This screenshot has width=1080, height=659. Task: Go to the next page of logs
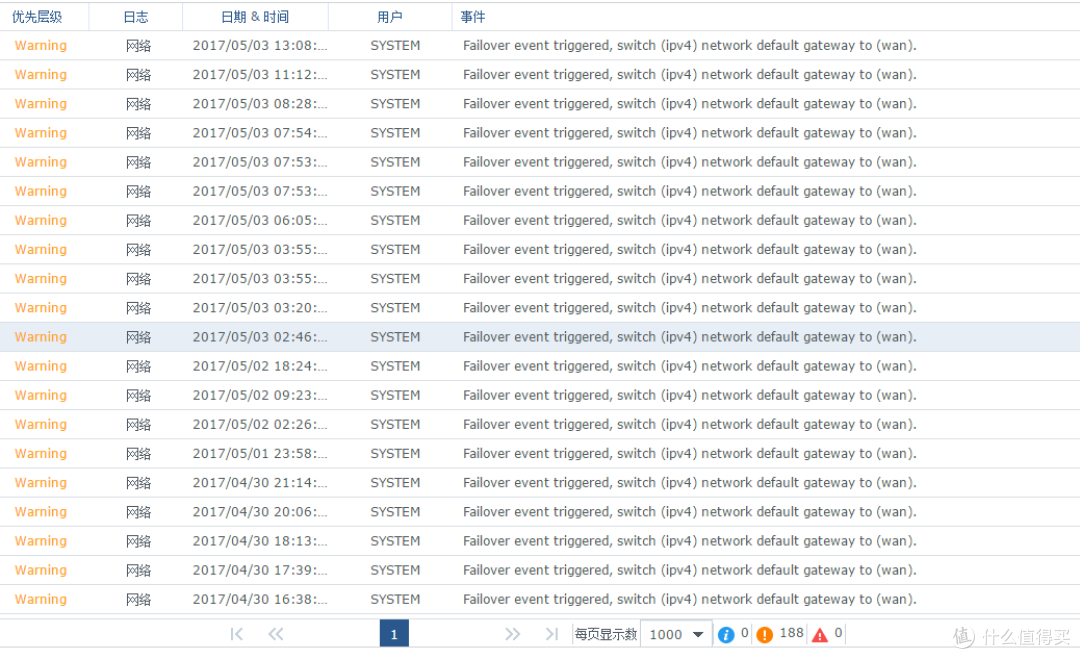point(512,634)
